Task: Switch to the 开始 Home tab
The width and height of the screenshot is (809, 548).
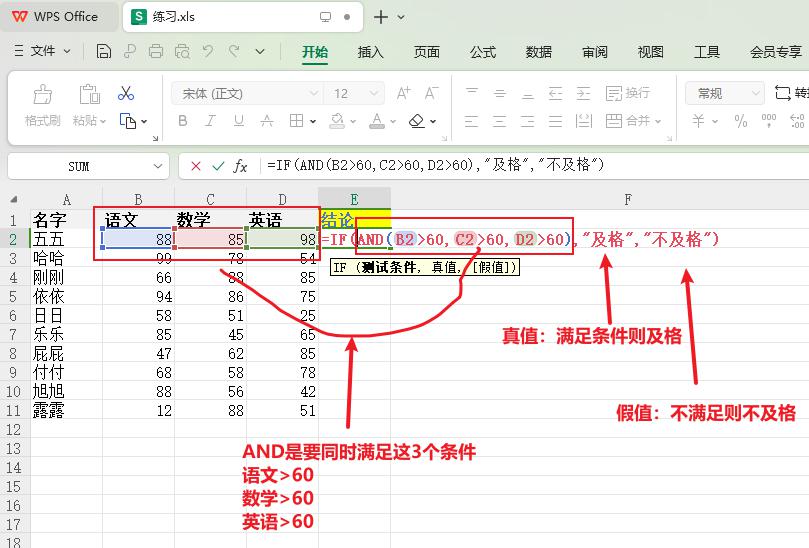Action: 315,52
